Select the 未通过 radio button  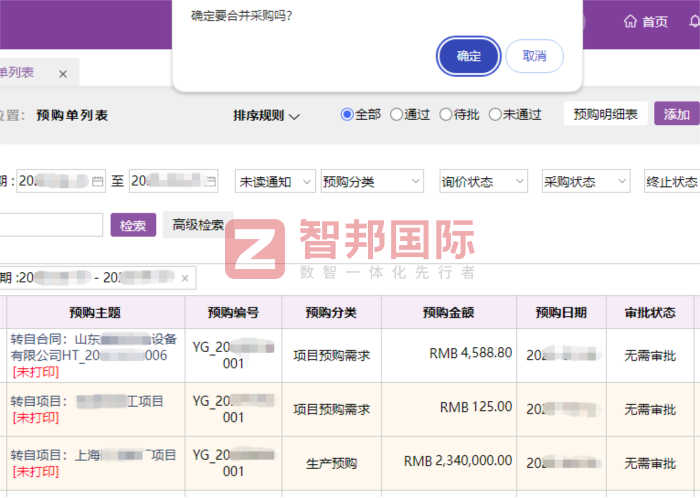(x=495, y=115)
